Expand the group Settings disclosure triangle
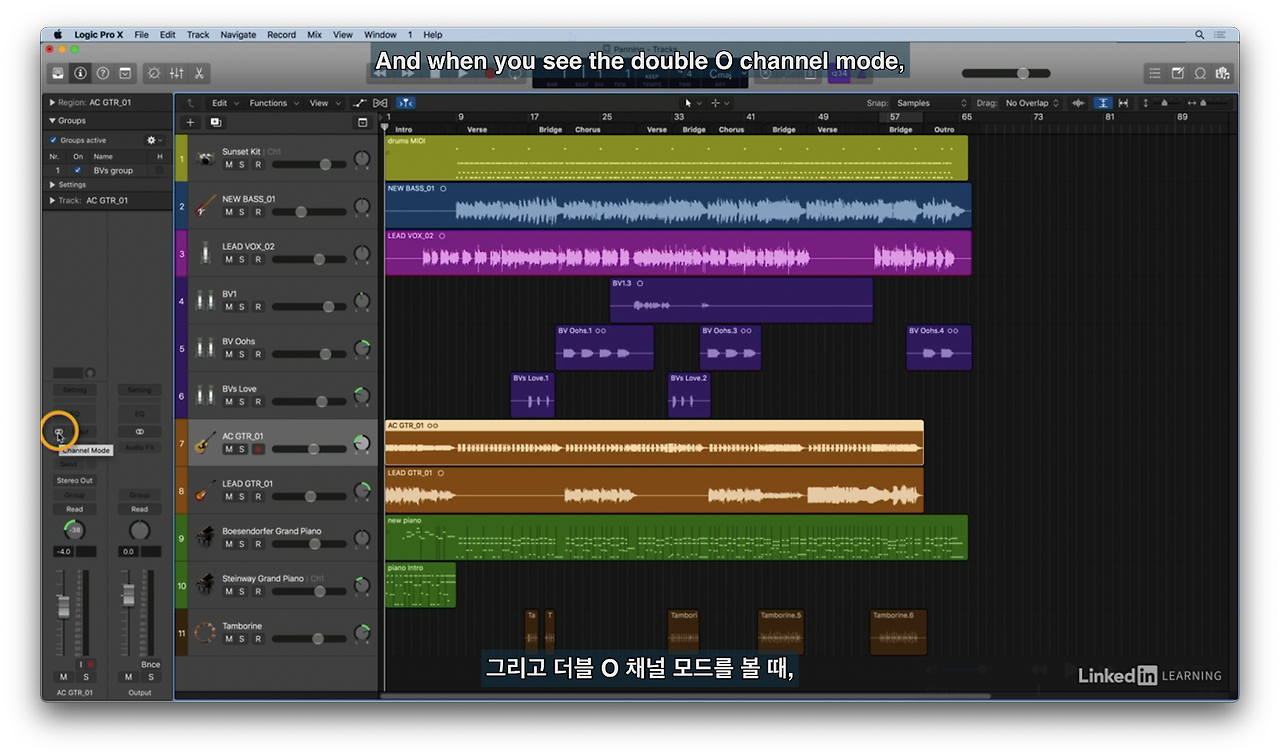Image resolution: width=1280 pixels, height=756 pixels. point(53,184)
